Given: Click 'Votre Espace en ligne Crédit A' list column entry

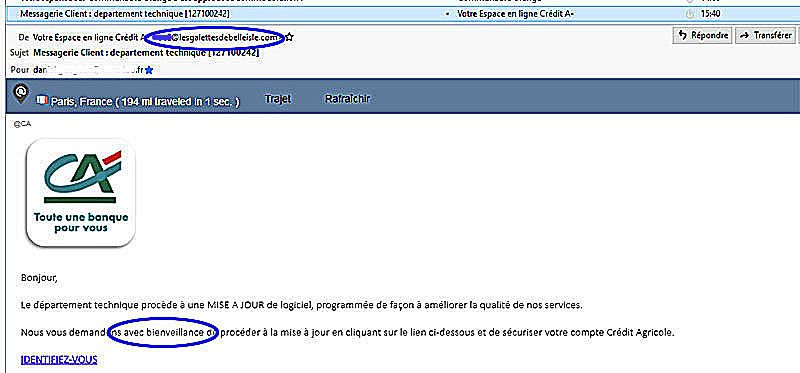Looking at the screenshot, I should pyautogui.click(x=515, y=14).
